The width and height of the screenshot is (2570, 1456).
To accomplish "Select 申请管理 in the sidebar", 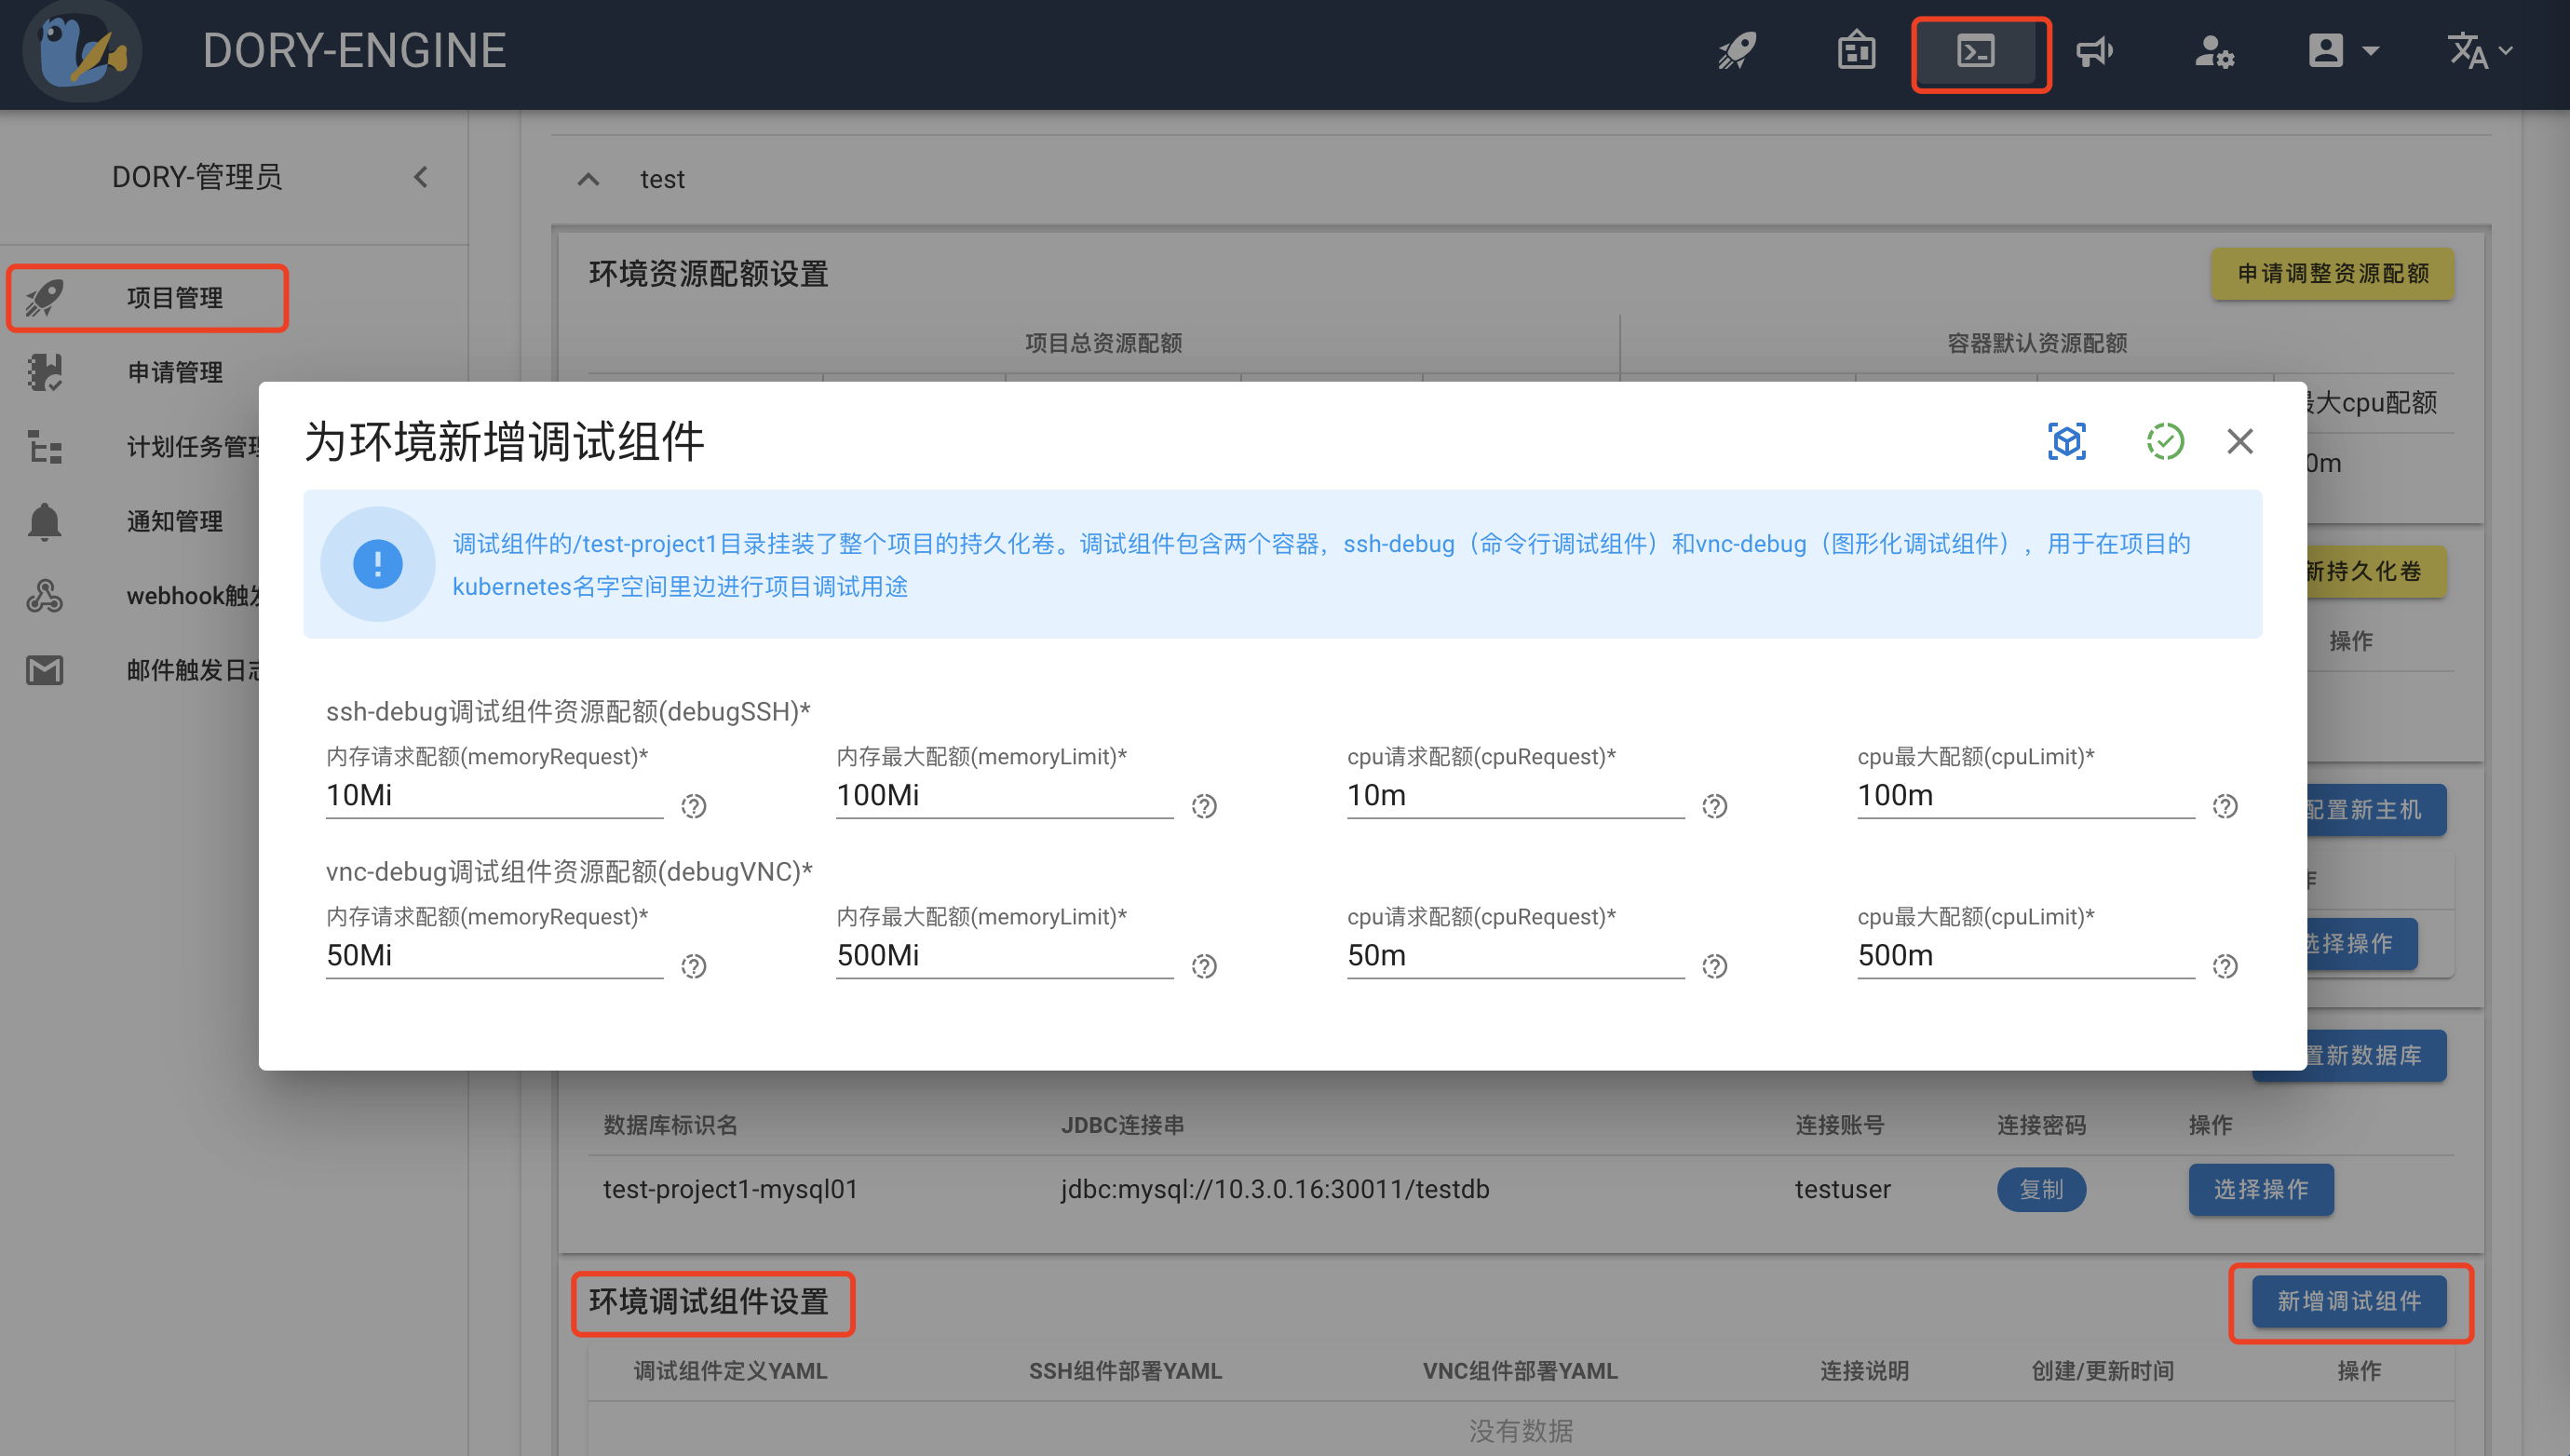I will click(174, 372).
